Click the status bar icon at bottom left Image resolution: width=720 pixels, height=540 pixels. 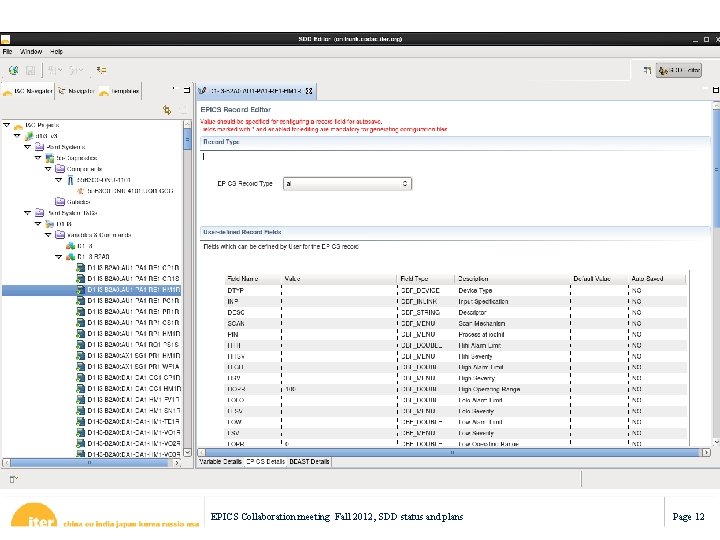[13, 479]
